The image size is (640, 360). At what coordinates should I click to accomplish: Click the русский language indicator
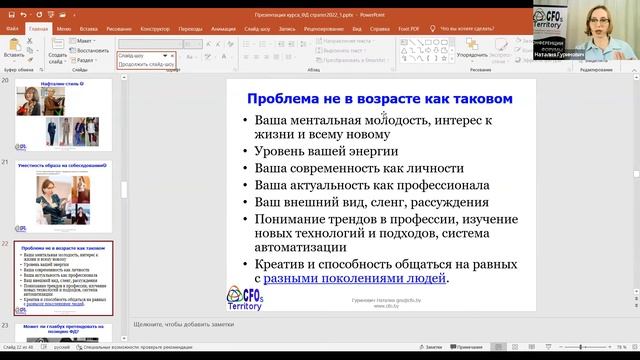62,347
